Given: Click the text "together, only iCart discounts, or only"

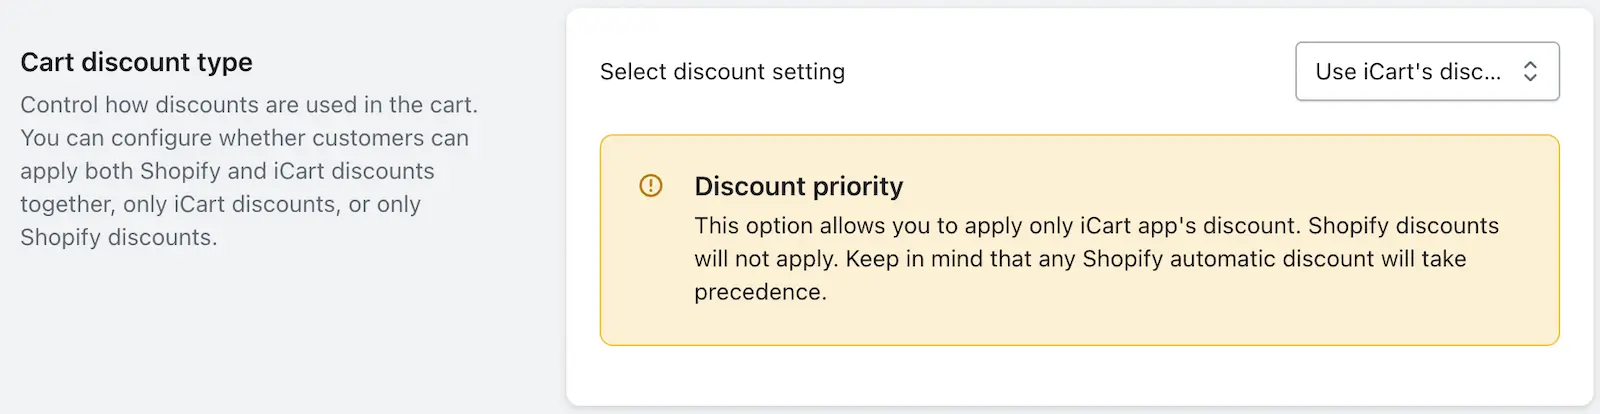Looking at the screenshot, I should [220, 204].
